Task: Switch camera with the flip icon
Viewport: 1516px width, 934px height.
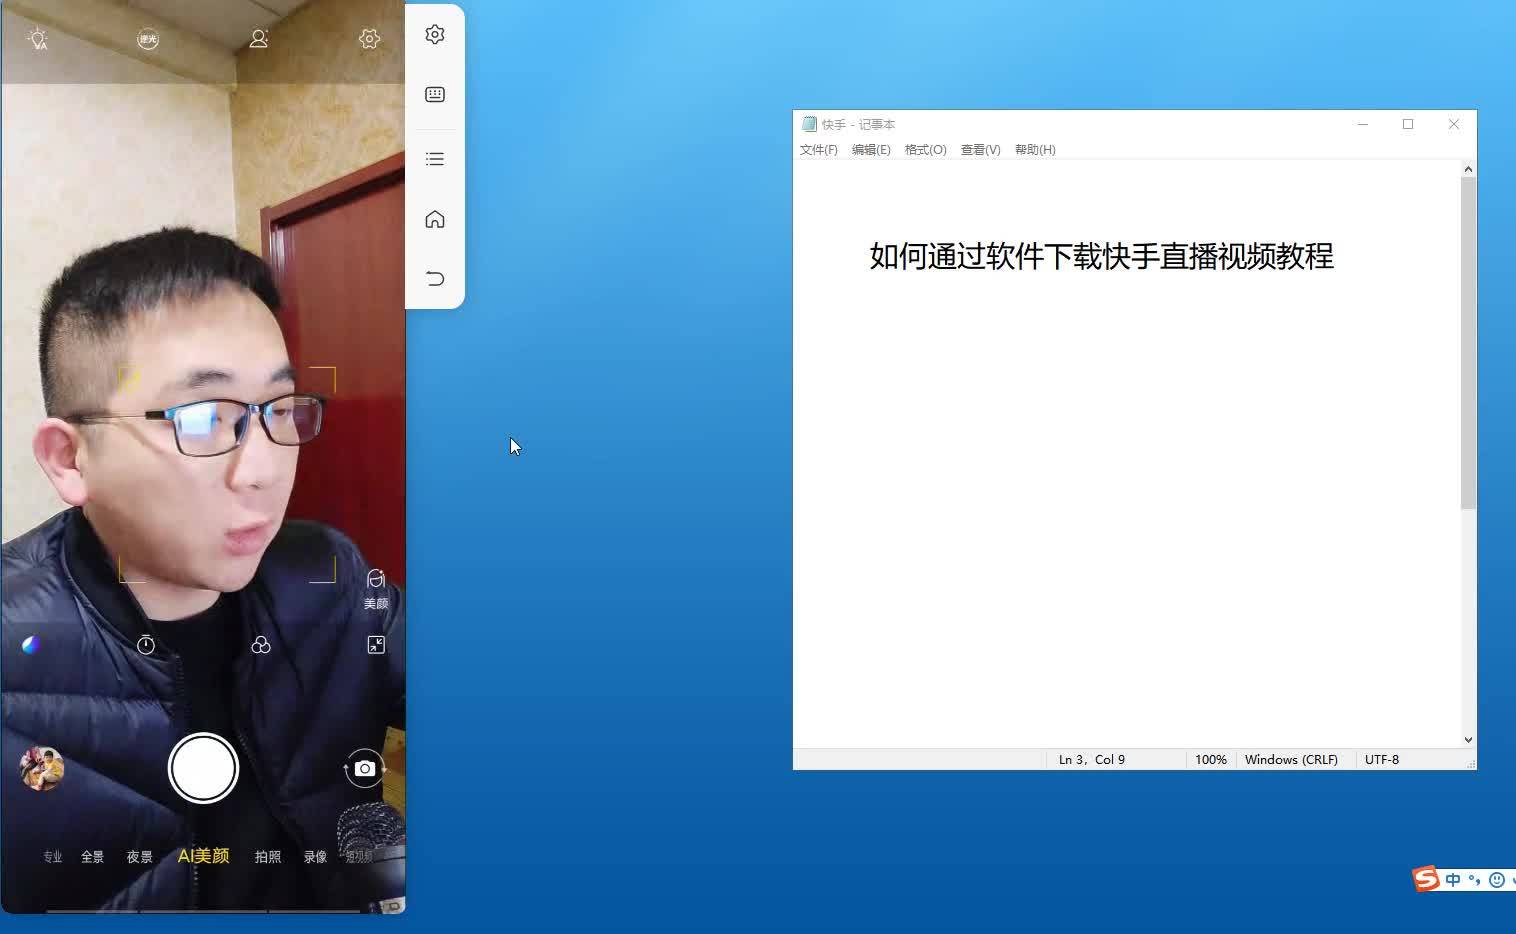Action: tap(365, 768)
